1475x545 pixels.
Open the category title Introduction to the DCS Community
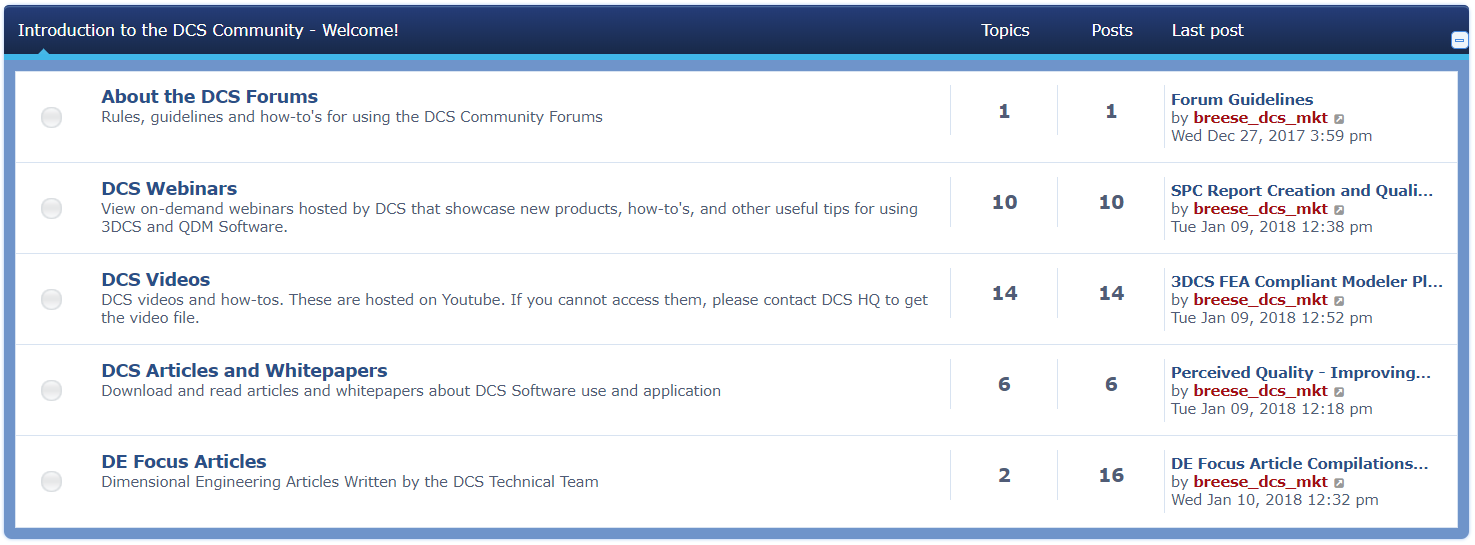[x=208, y=30]
